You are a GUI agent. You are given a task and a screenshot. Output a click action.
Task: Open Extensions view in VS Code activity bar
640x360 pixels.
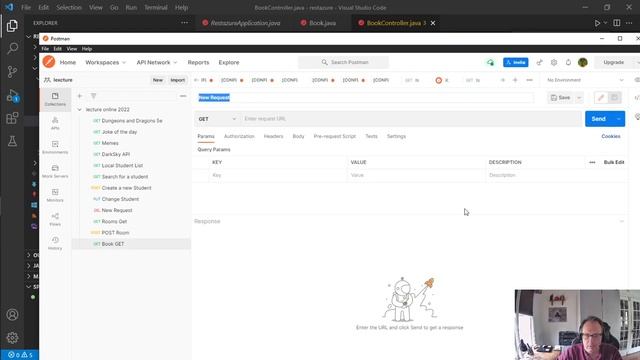[12, 118]
